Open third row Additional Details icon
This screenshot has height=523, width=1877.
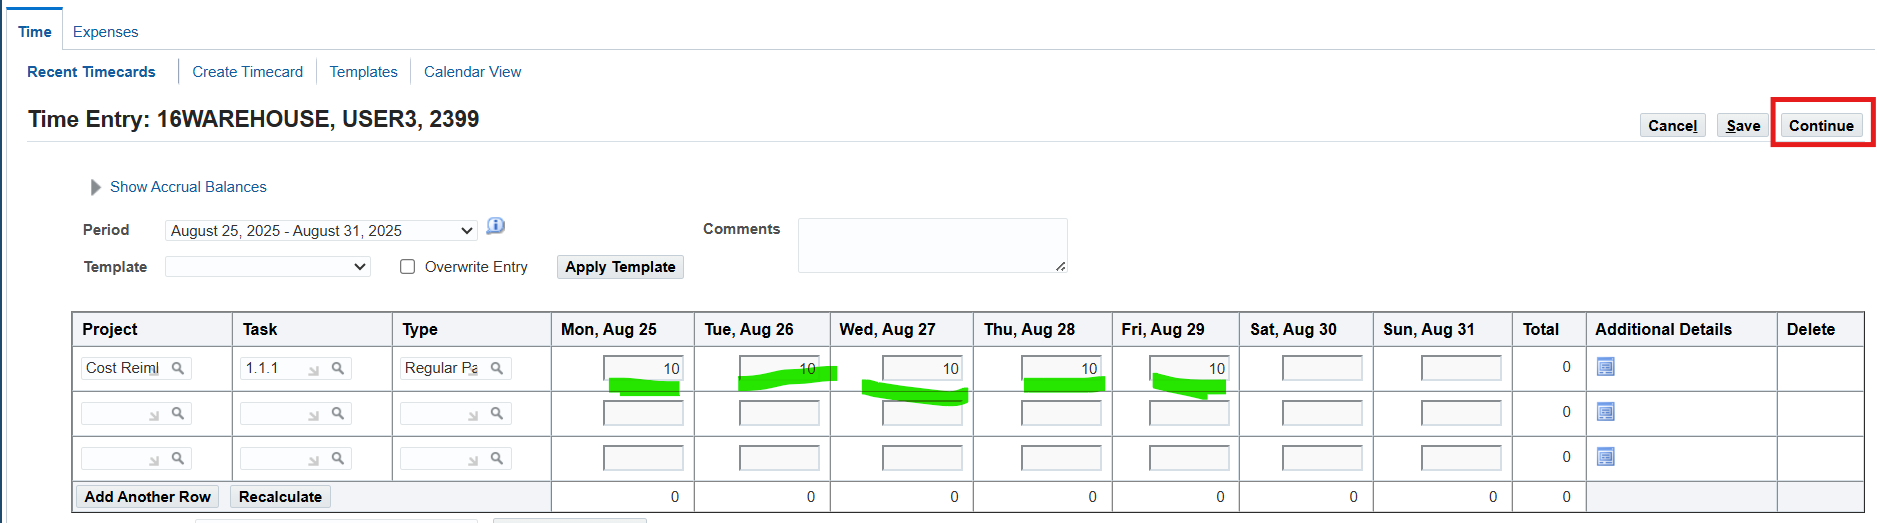pyautogui.click(x=1606, y=457)
